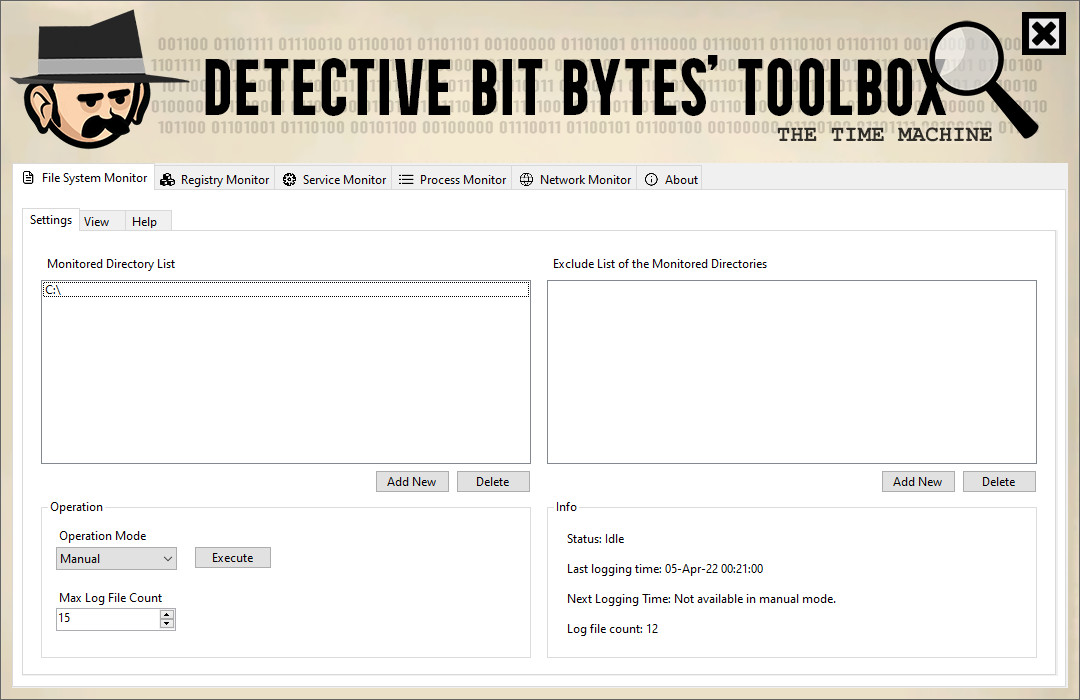Click the Network Monitor globe icon
Screen dimensions: 1080x700
[x=526, y=179]
